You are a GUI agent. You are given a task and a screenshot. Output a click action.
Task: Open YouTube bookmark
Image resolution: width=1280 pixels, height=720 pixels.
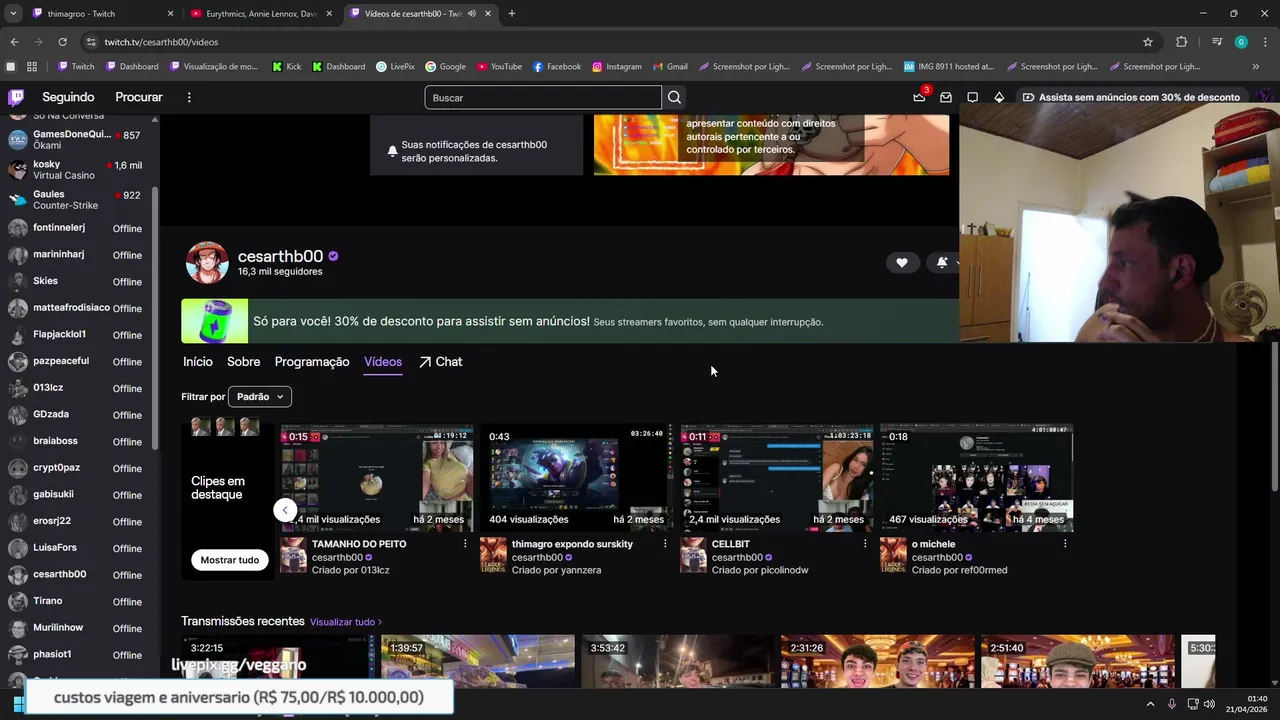pos(499,67)
